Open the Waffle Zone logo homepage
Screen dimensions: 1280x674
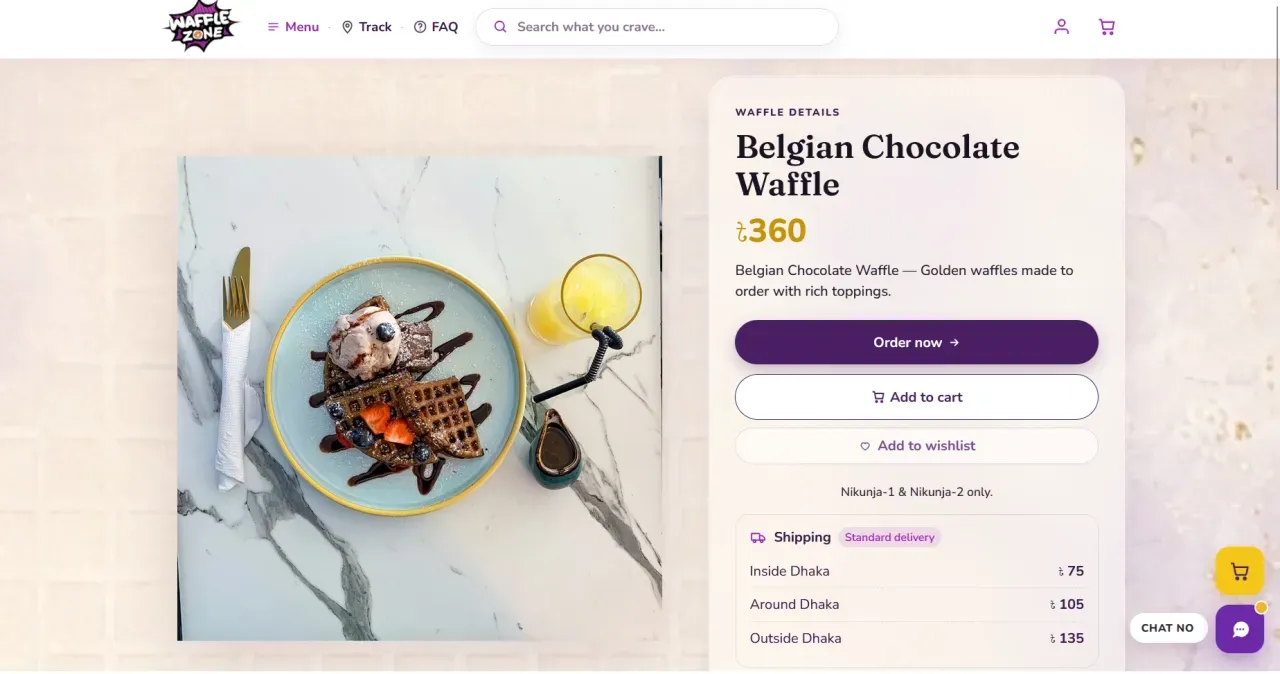point(202,27)
